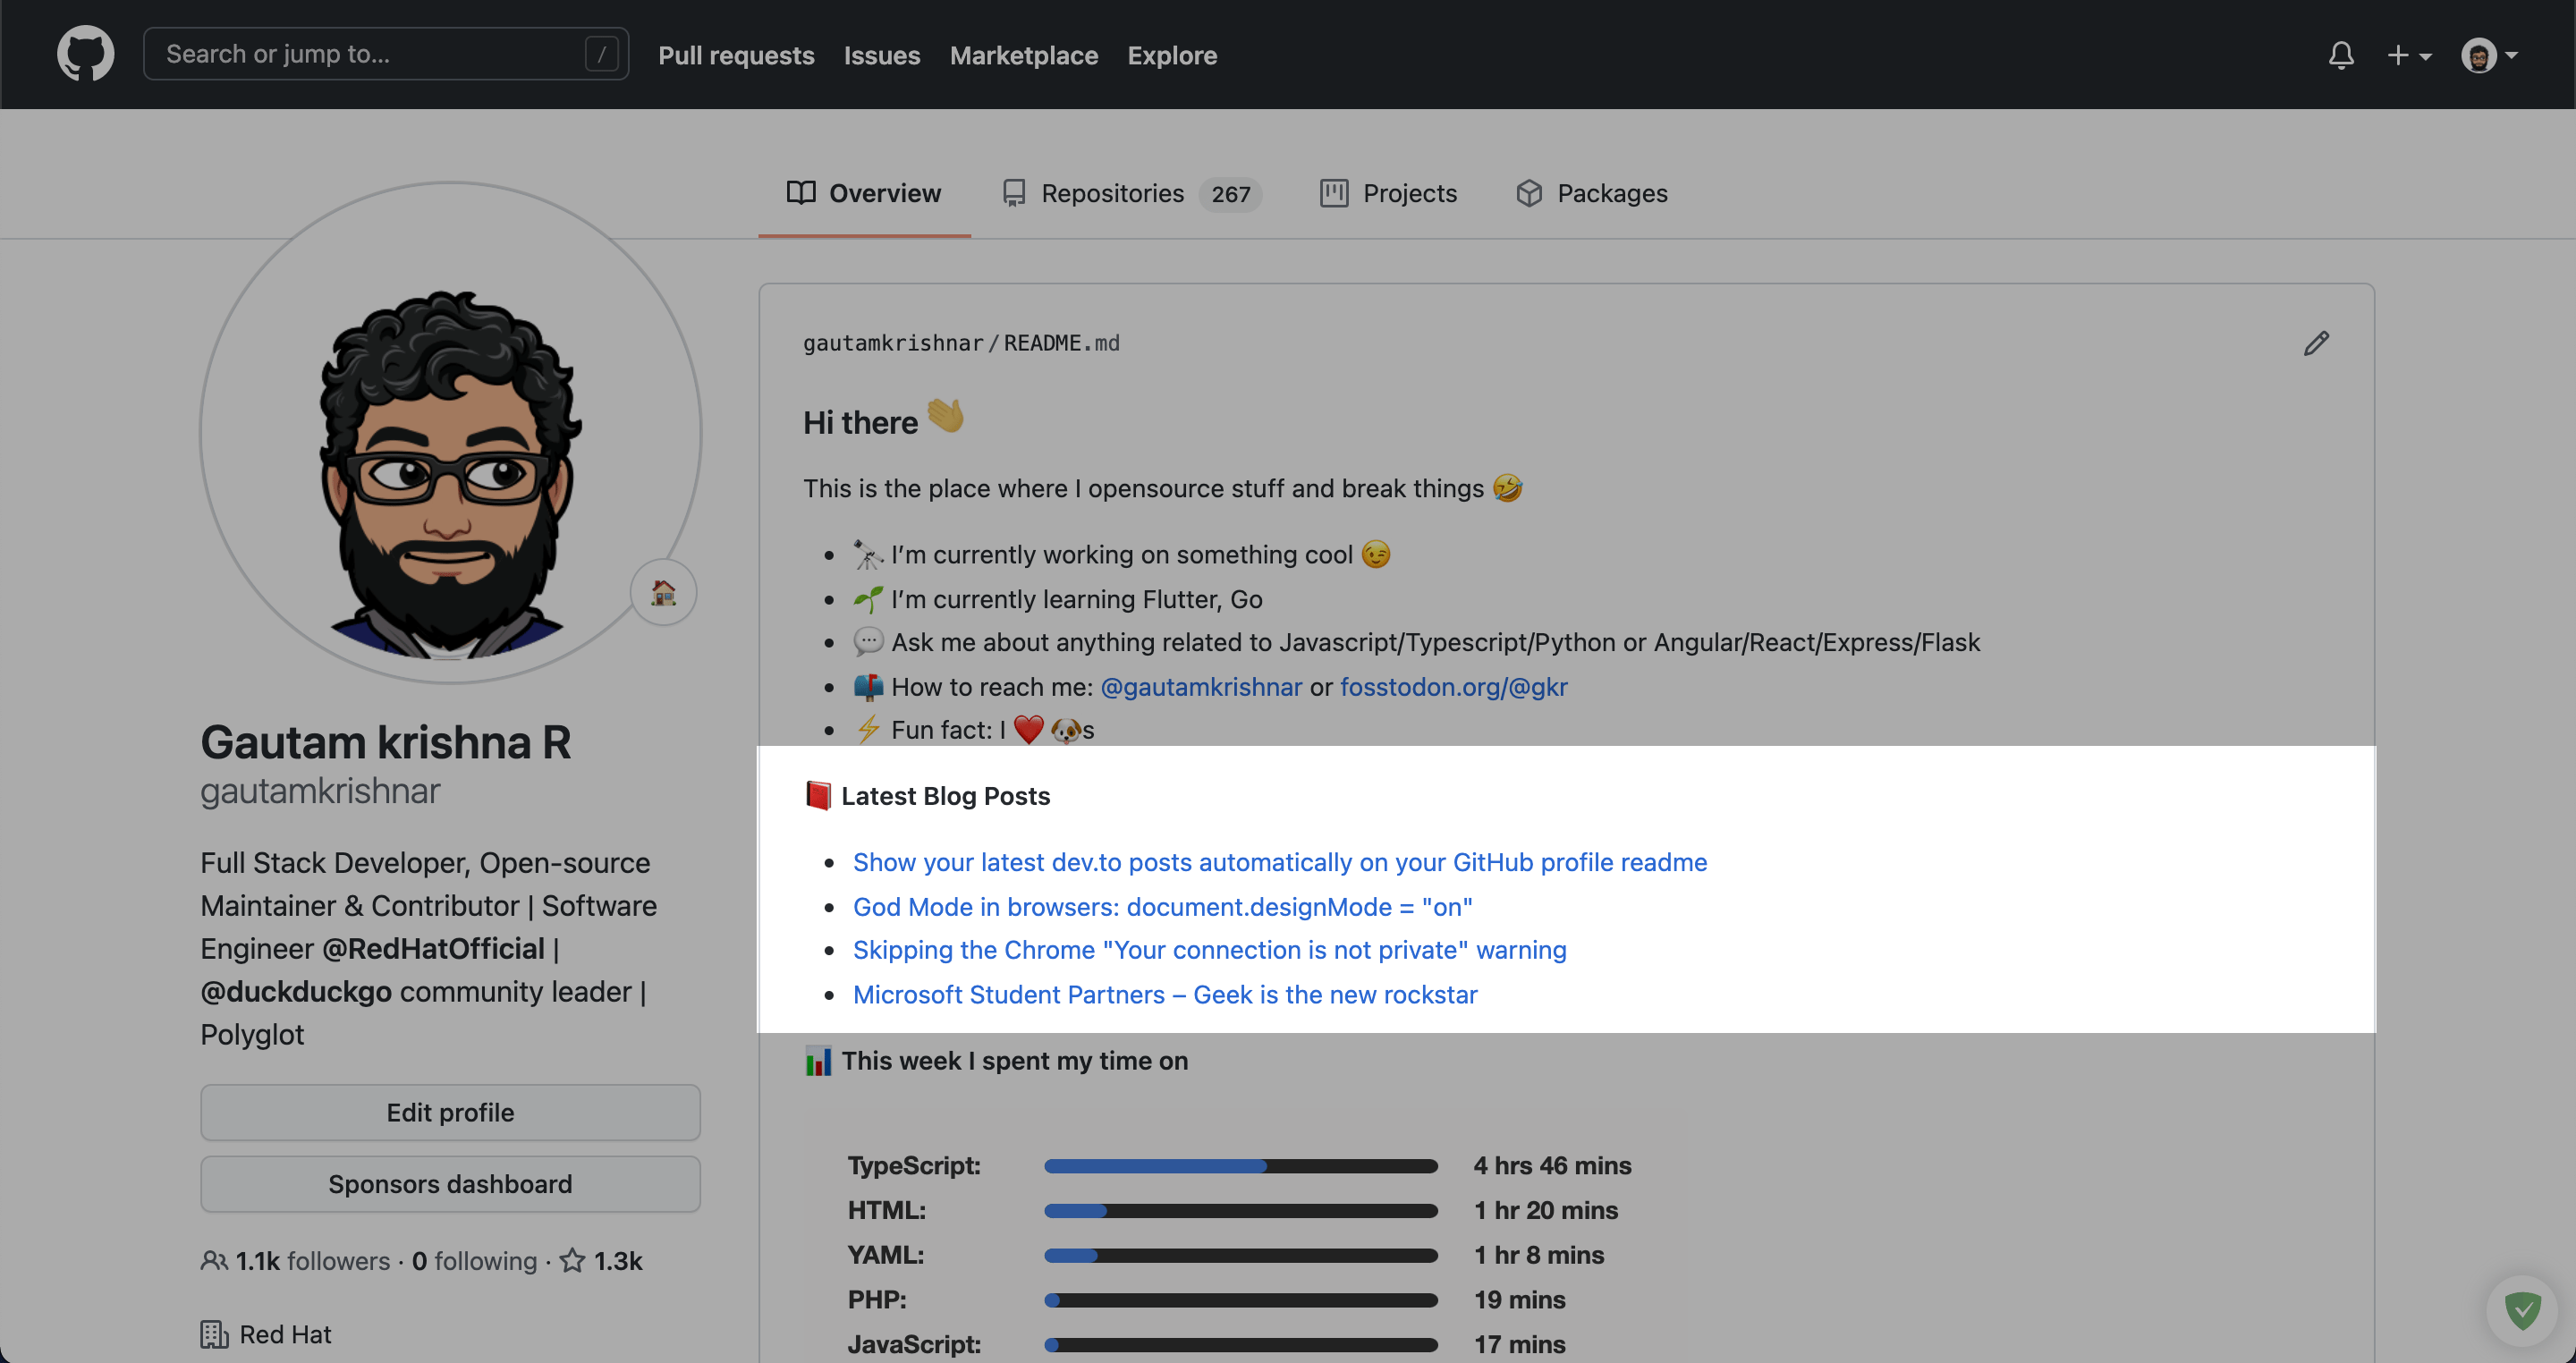
Task: Open the notifications bell
Action: pyautogui.click(x=2341, y=55)
